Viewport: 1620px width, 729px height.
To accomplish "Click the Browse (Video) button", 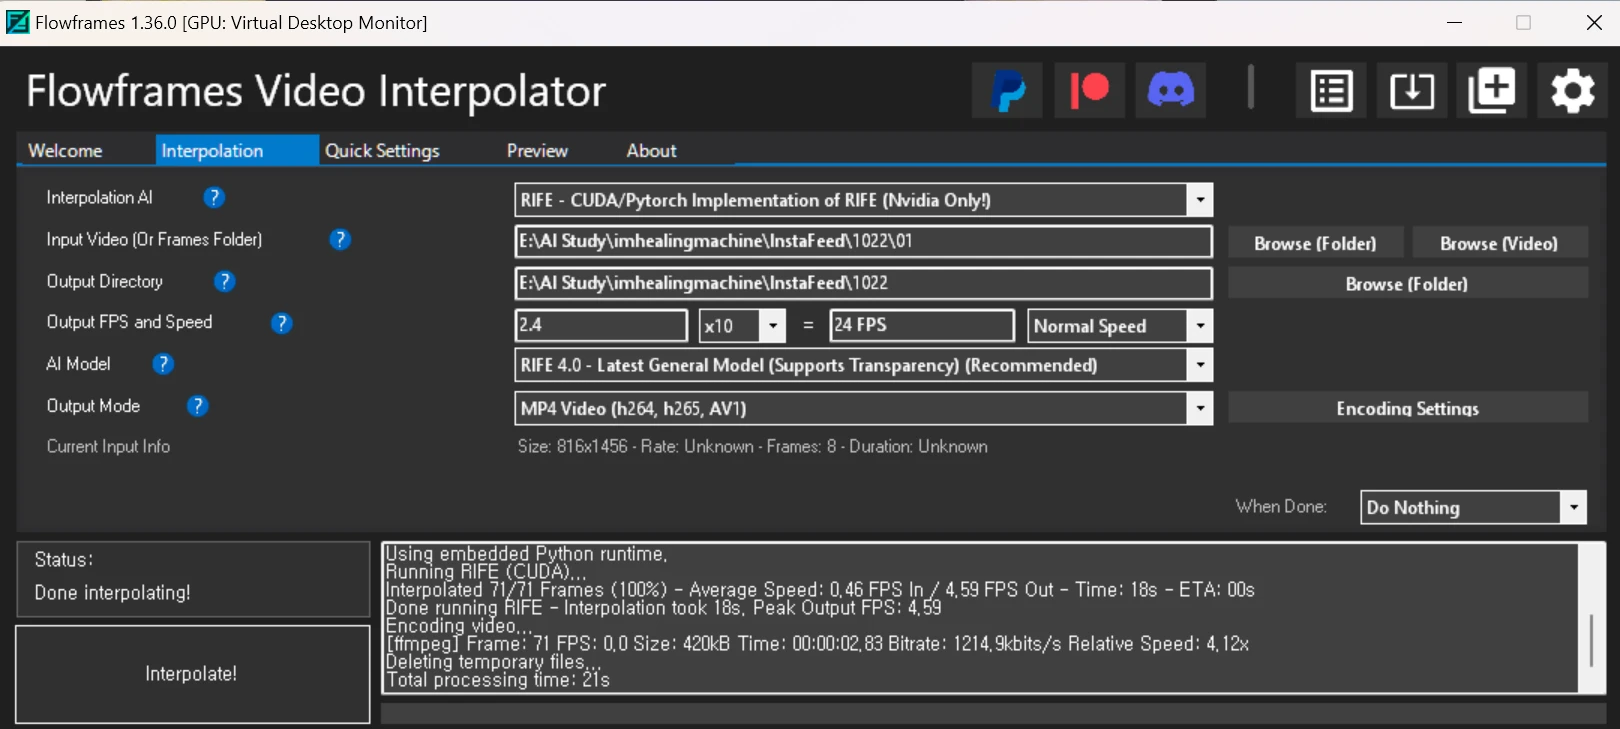I will pos(1499,243).
